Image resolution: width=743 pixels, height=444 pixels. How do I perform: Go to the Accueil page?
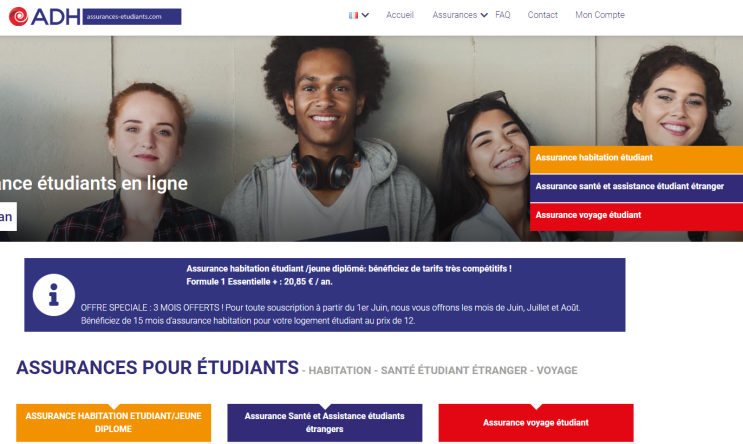399,15
